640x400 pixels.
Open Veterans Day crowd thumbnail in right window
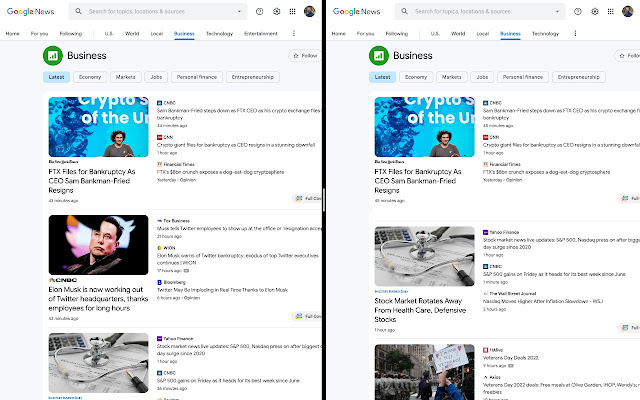424,372
